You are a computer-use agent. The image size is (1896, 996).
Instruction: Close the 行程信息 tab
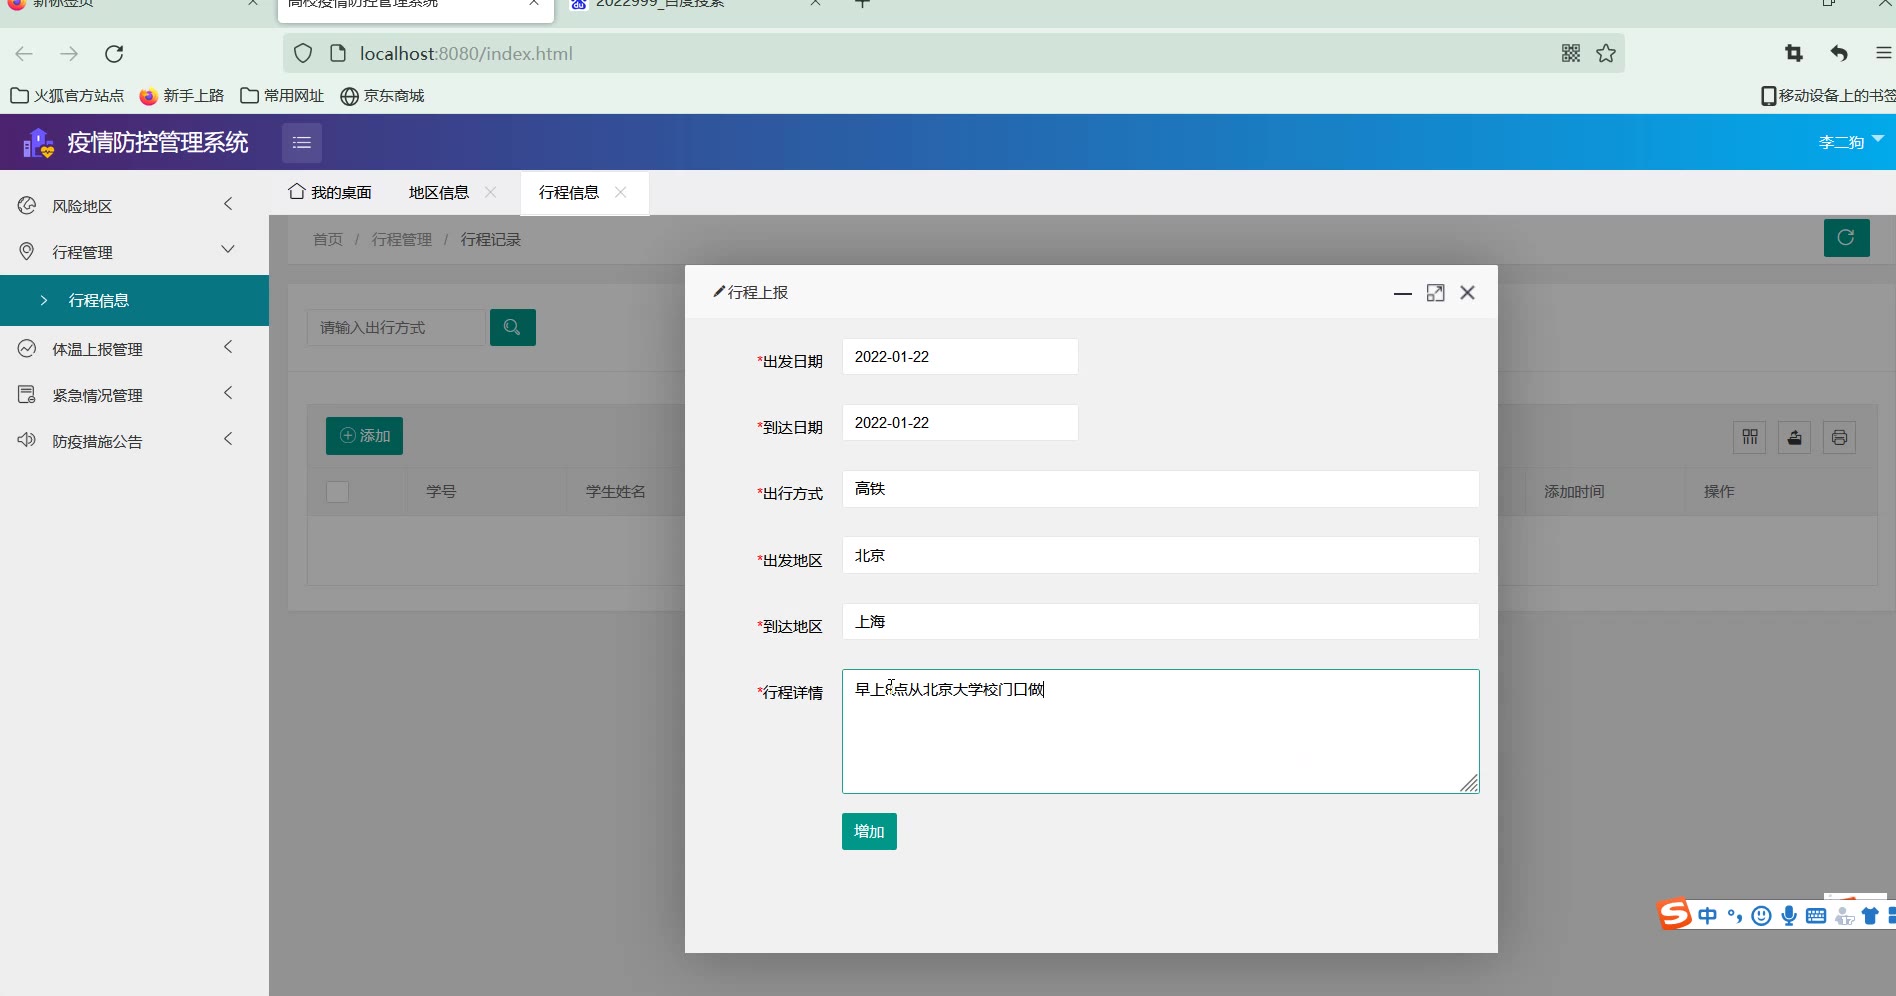pyautogui.click(x=621, y=192)
